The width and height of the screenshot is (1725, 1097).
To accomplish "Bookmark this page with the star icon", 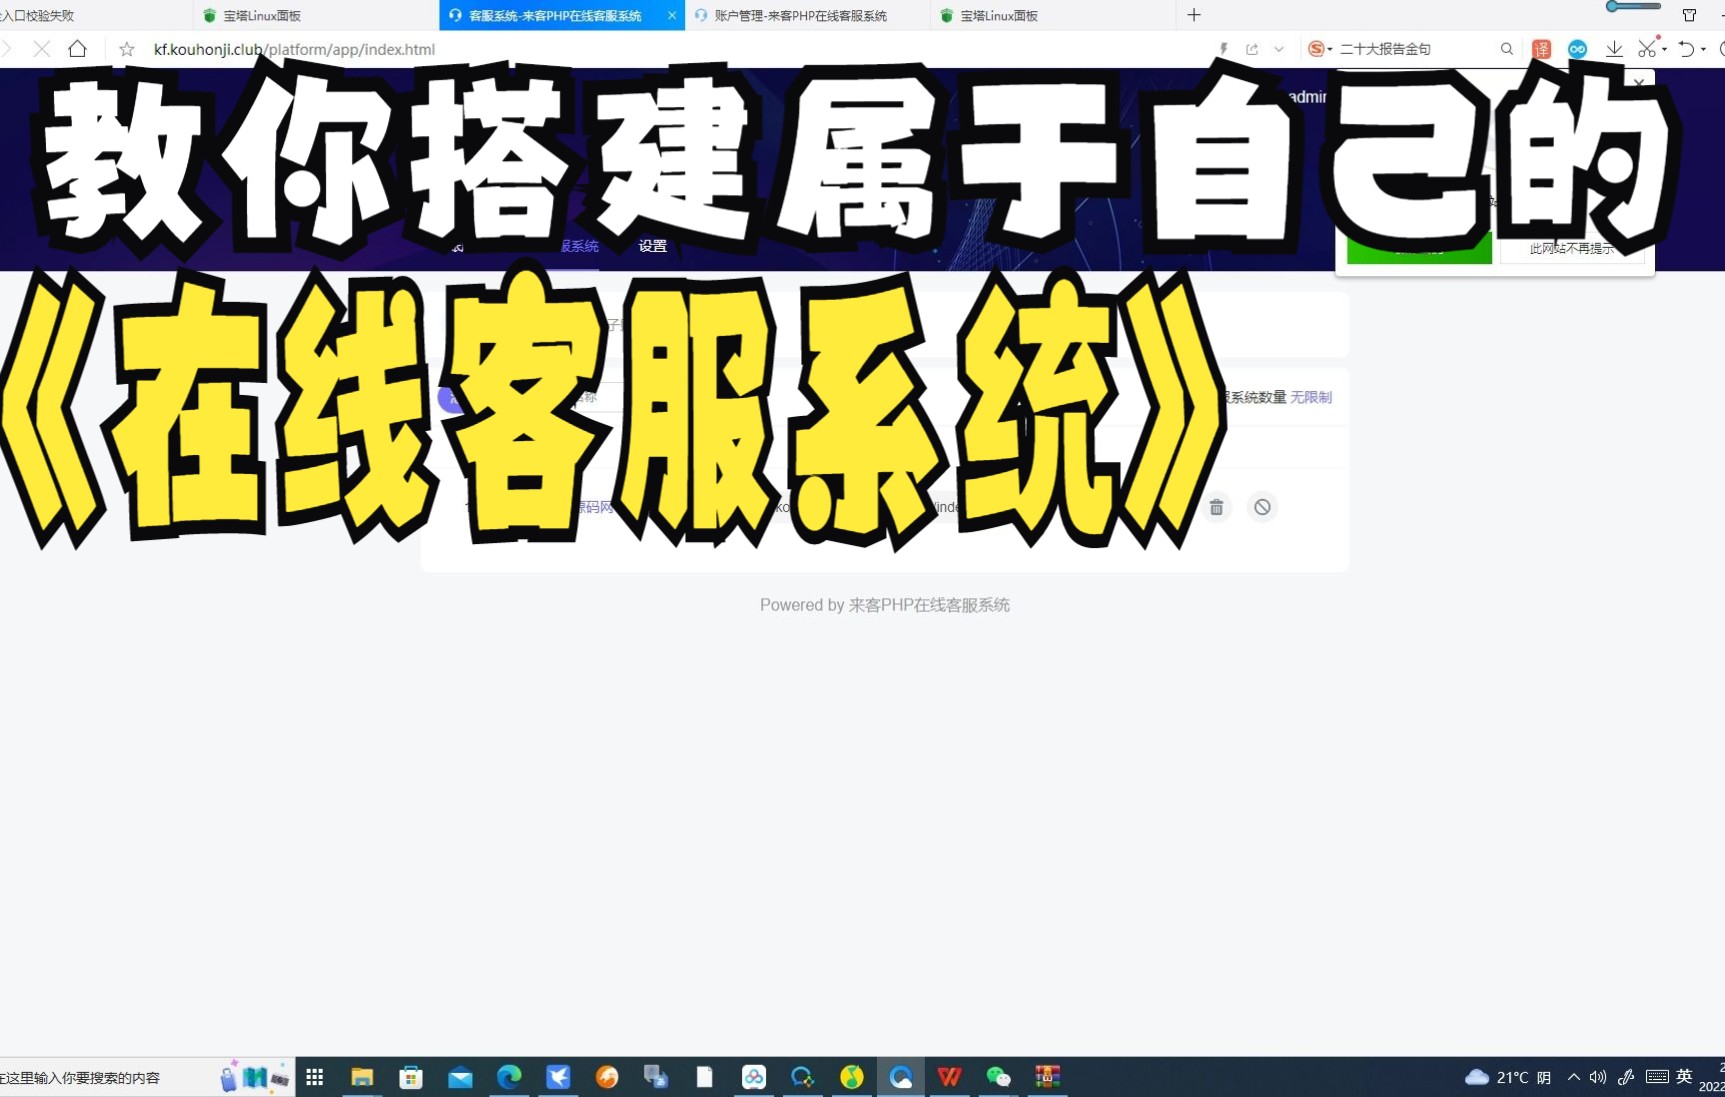I will [x=127, y=49].
